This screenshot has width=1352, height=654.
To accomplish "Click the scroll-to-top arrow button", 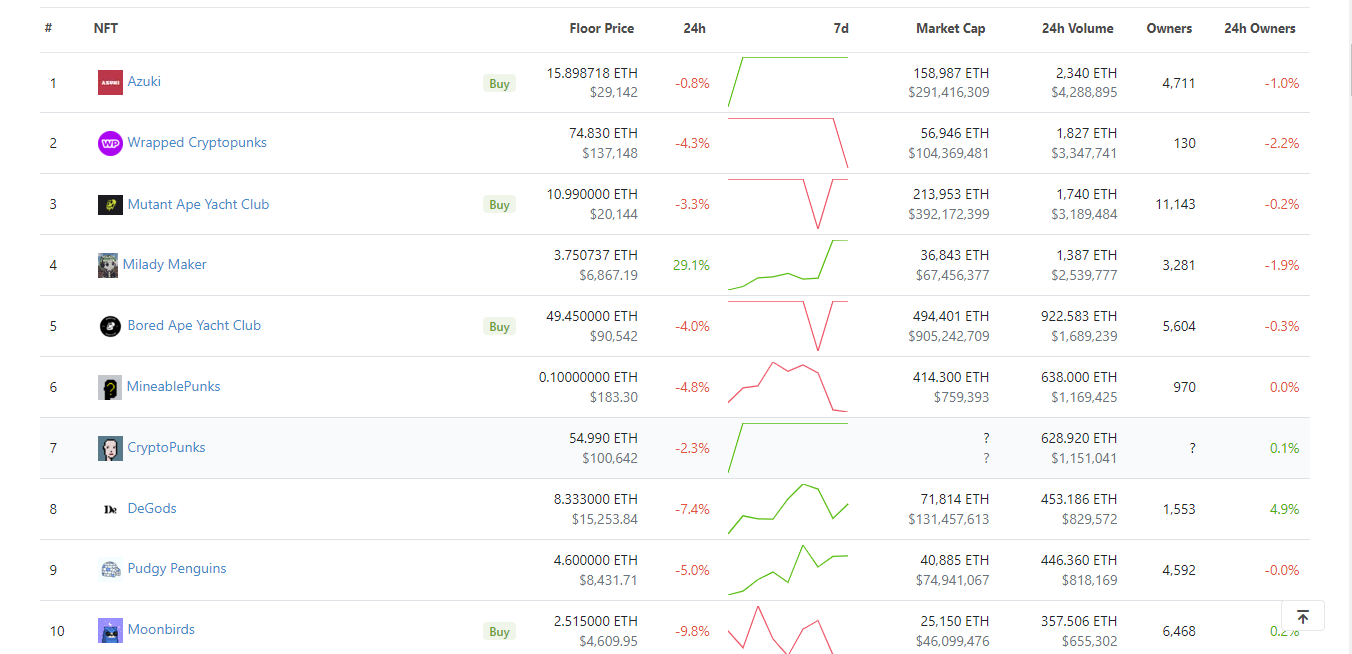I will 1302,616.
